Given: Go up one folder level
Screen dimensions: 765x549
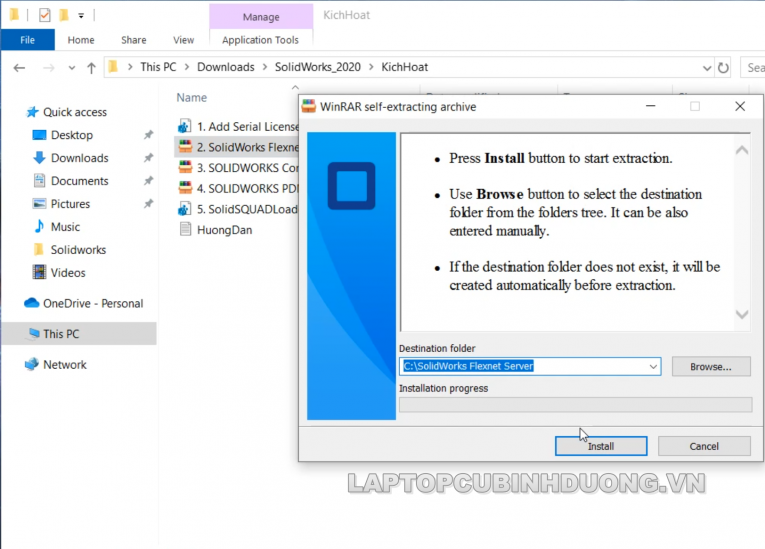Looking at the screenshot, I should (x=91, y=68).
